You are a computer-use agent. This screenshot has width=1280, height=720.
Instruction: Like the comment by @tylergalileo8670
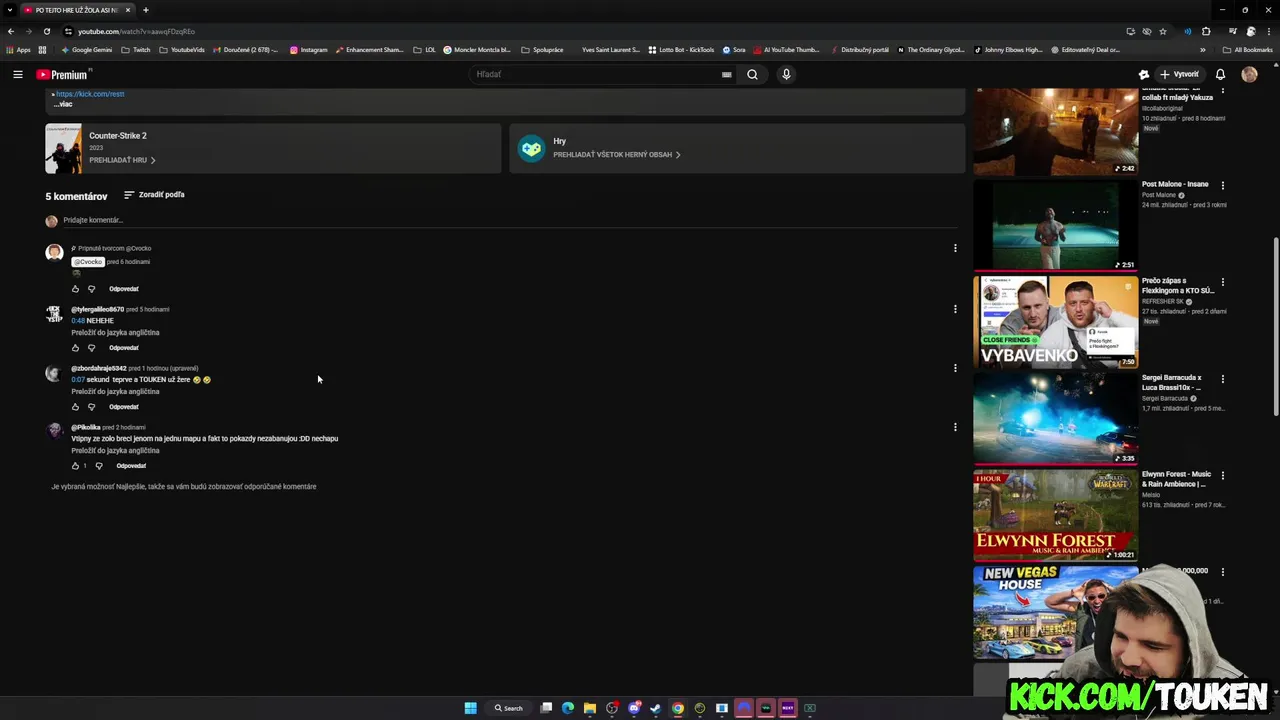75,348
